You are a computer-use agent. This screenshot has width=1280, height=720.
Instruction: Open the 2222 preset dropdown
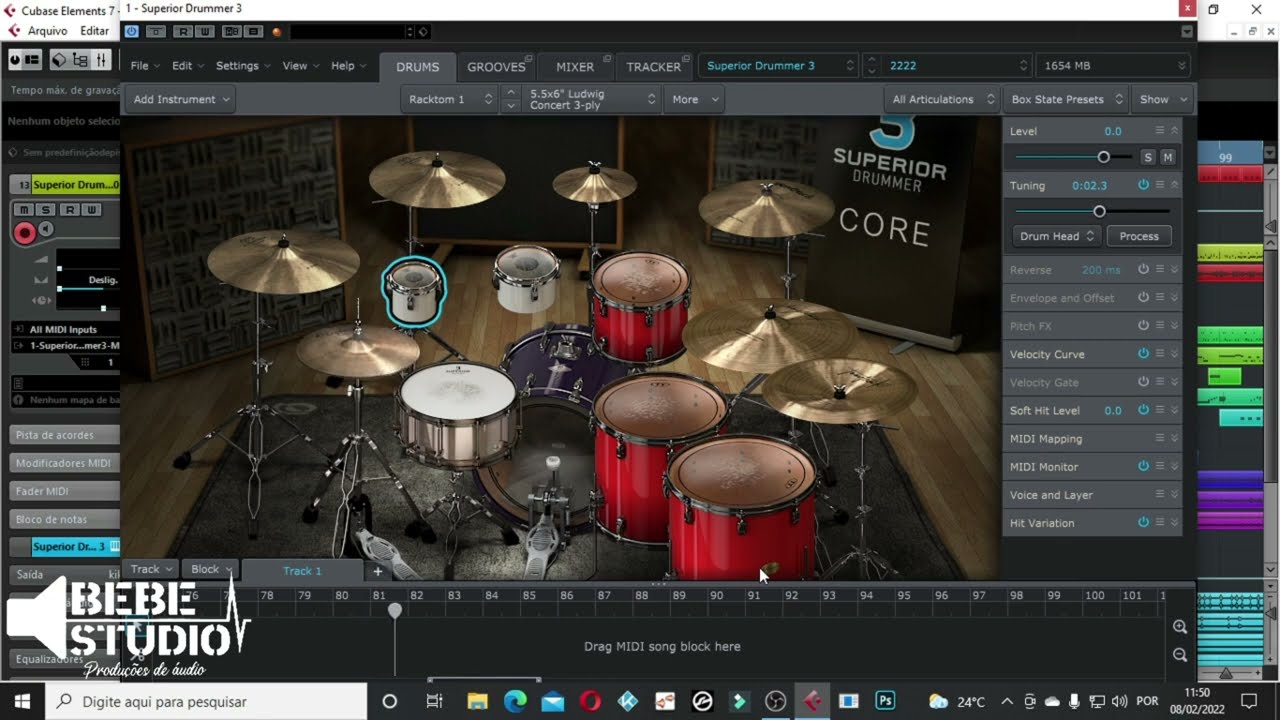tap(956, 66)
